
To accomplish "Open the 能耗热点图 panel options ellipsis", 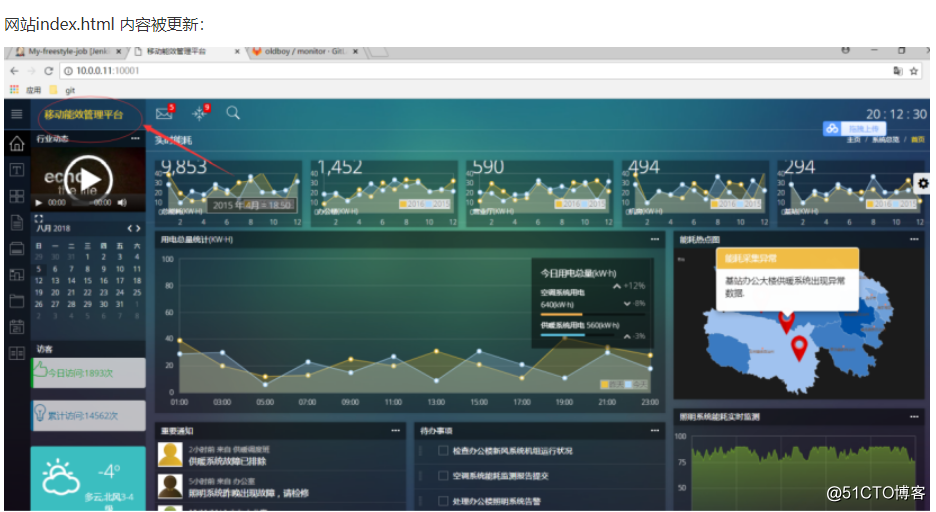I will point(914,239).
